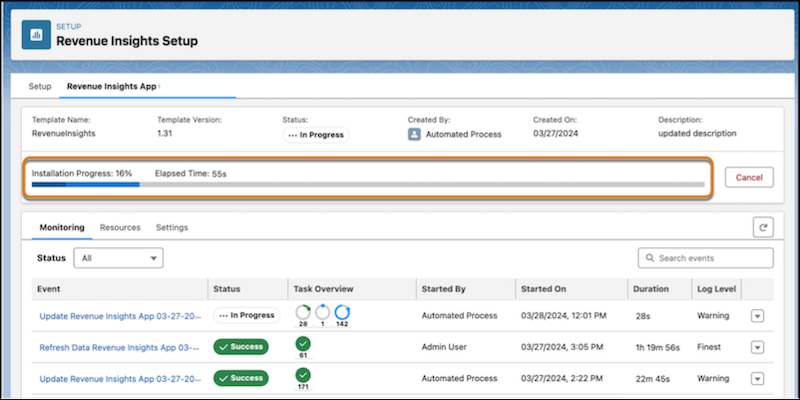Open the Status filter All dropdown
The width and height of the screenshot is (800, 400).
118,258
